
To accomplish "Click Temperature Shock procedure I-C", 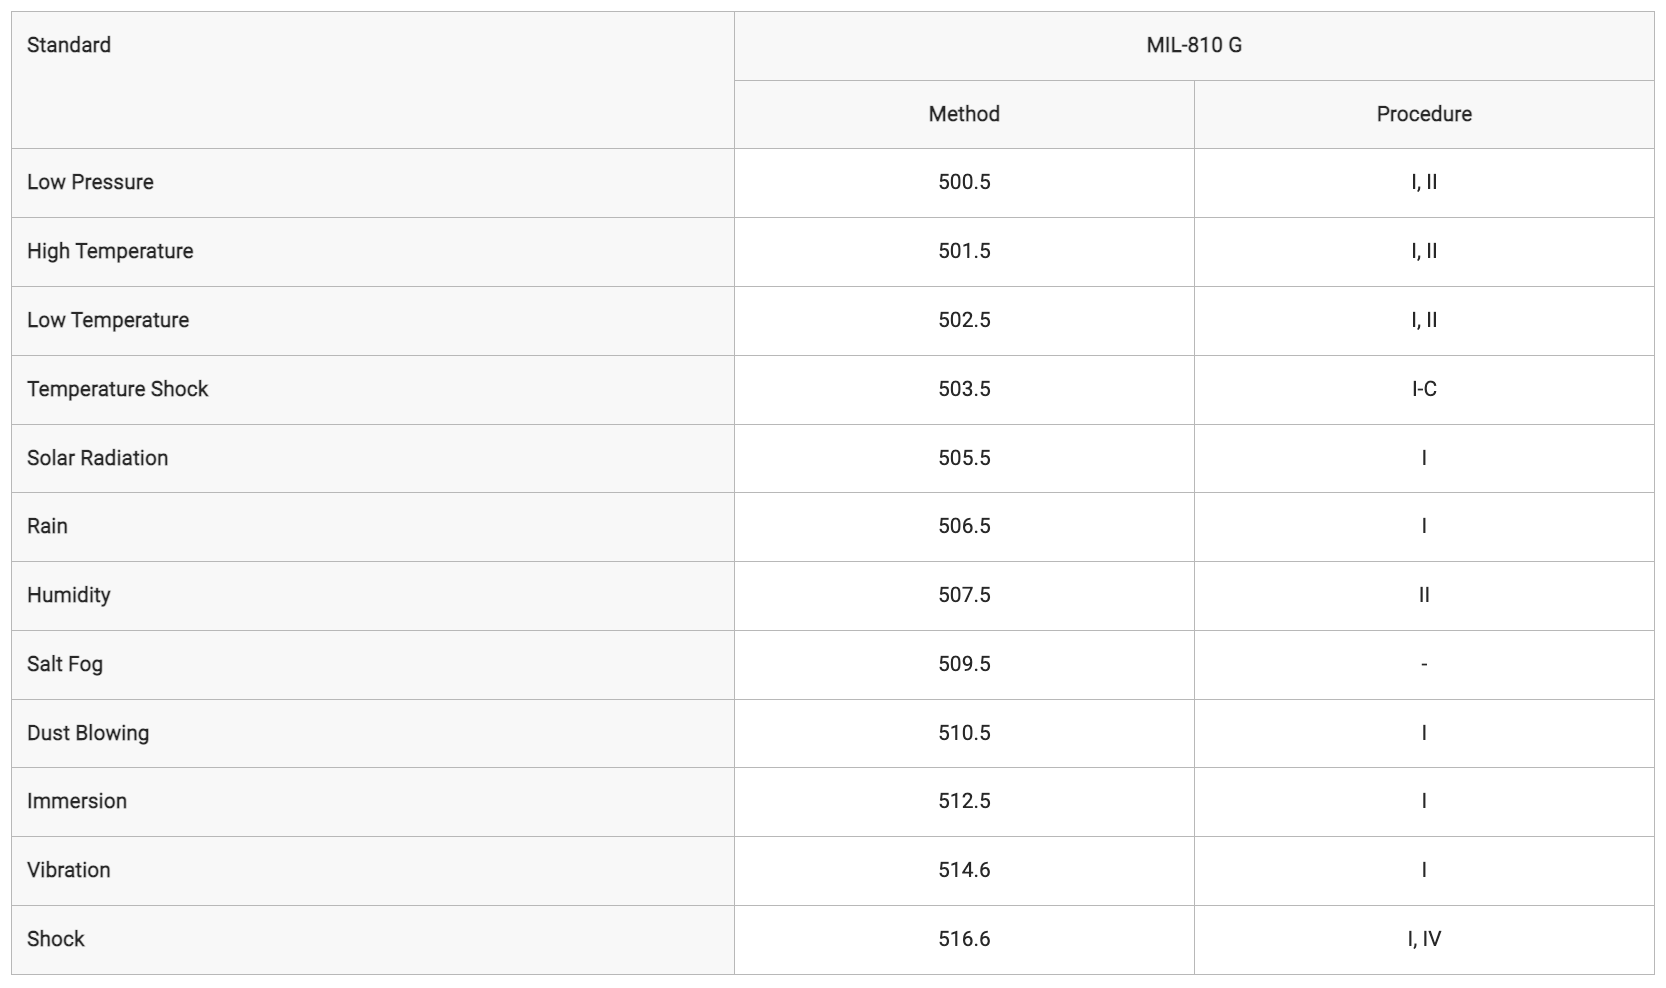I will [1424, 390].
